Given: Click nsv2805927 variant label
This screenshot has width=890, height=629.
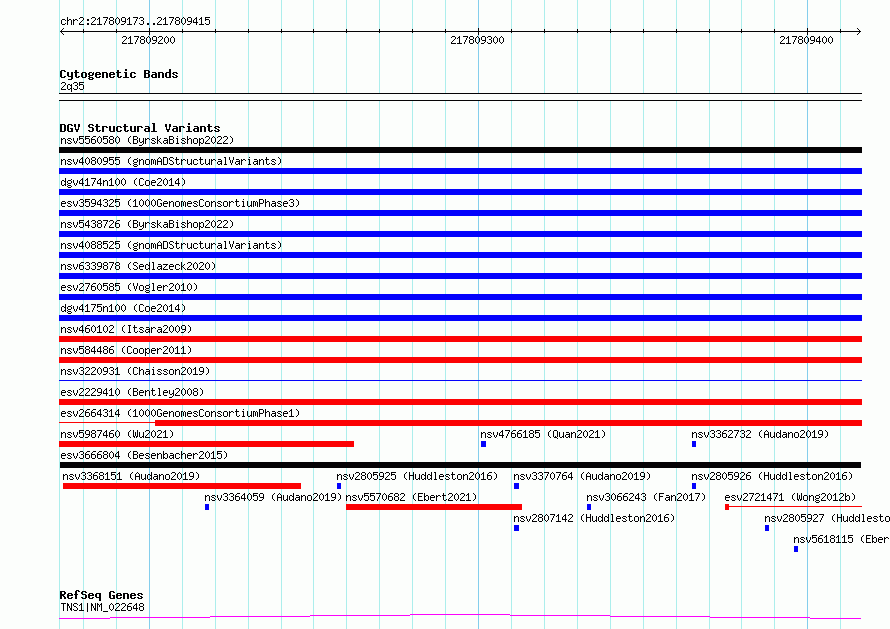Looking at the screenshot, I should click(x=827, y=518).
